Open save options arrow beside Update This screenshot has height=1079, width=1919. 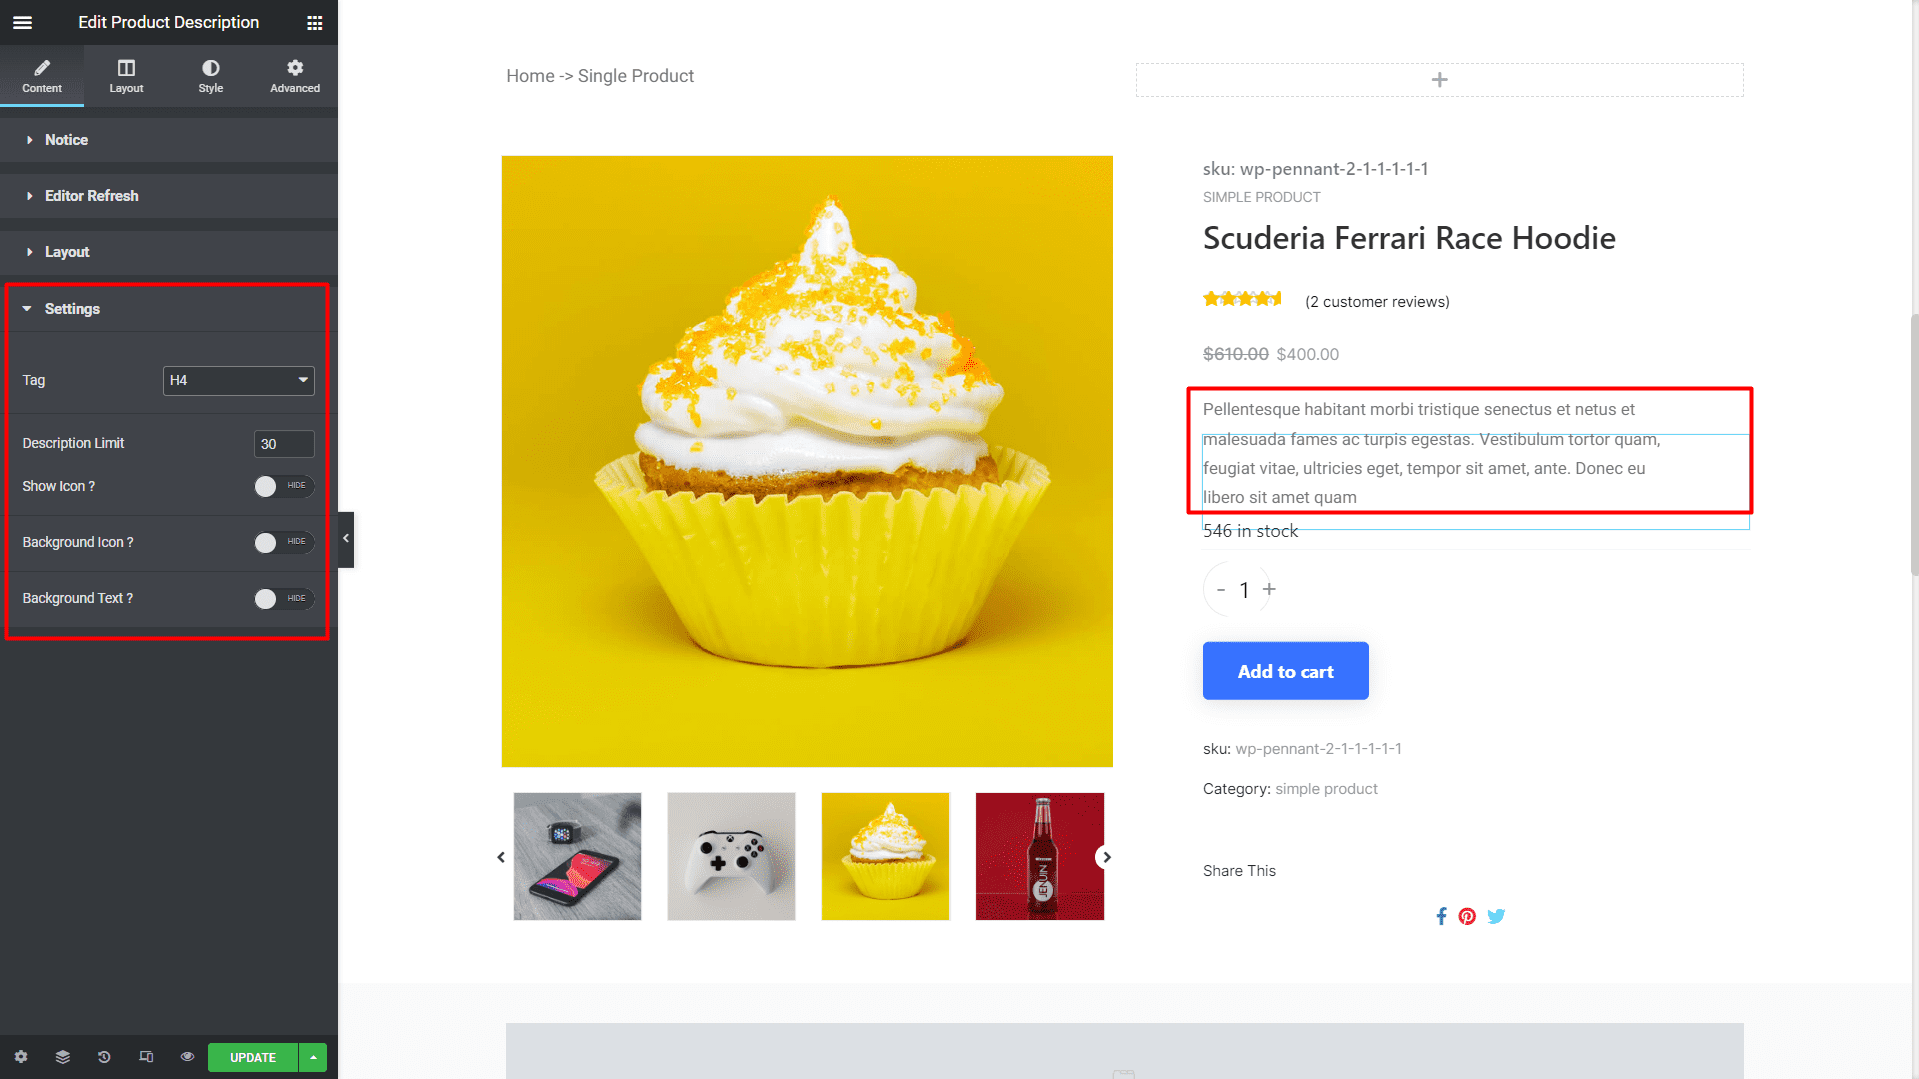click(x=313, y=1057)
